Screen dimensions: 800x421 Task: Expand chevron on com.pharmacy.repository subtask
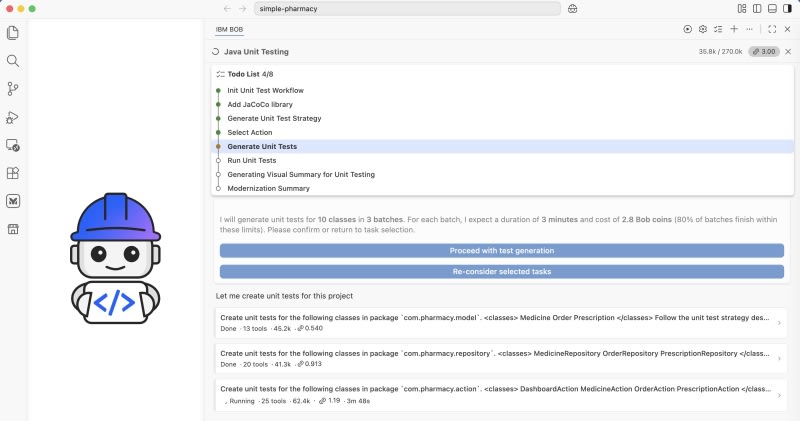pos(779,358)
